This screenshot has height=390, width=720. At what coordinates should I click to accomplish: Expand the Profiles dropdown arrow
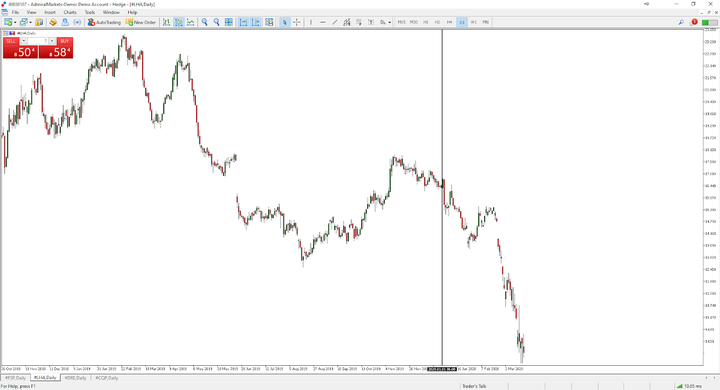pyautogui.click(x=30, y=22)
